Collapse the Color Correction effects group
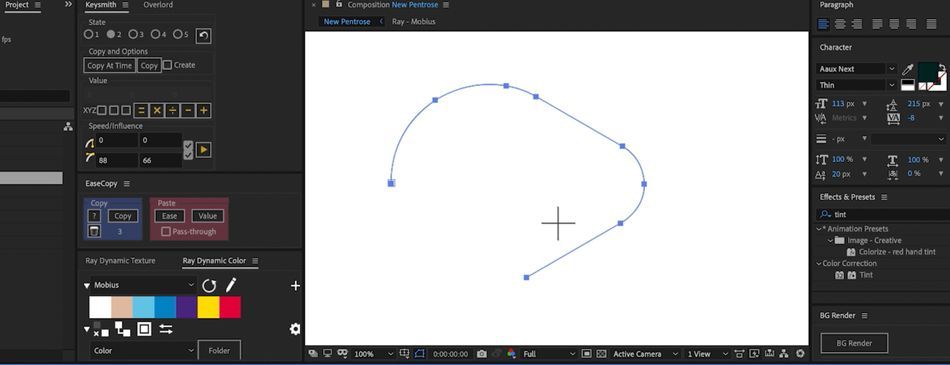 pyautogui.click(x=819, y=264)
